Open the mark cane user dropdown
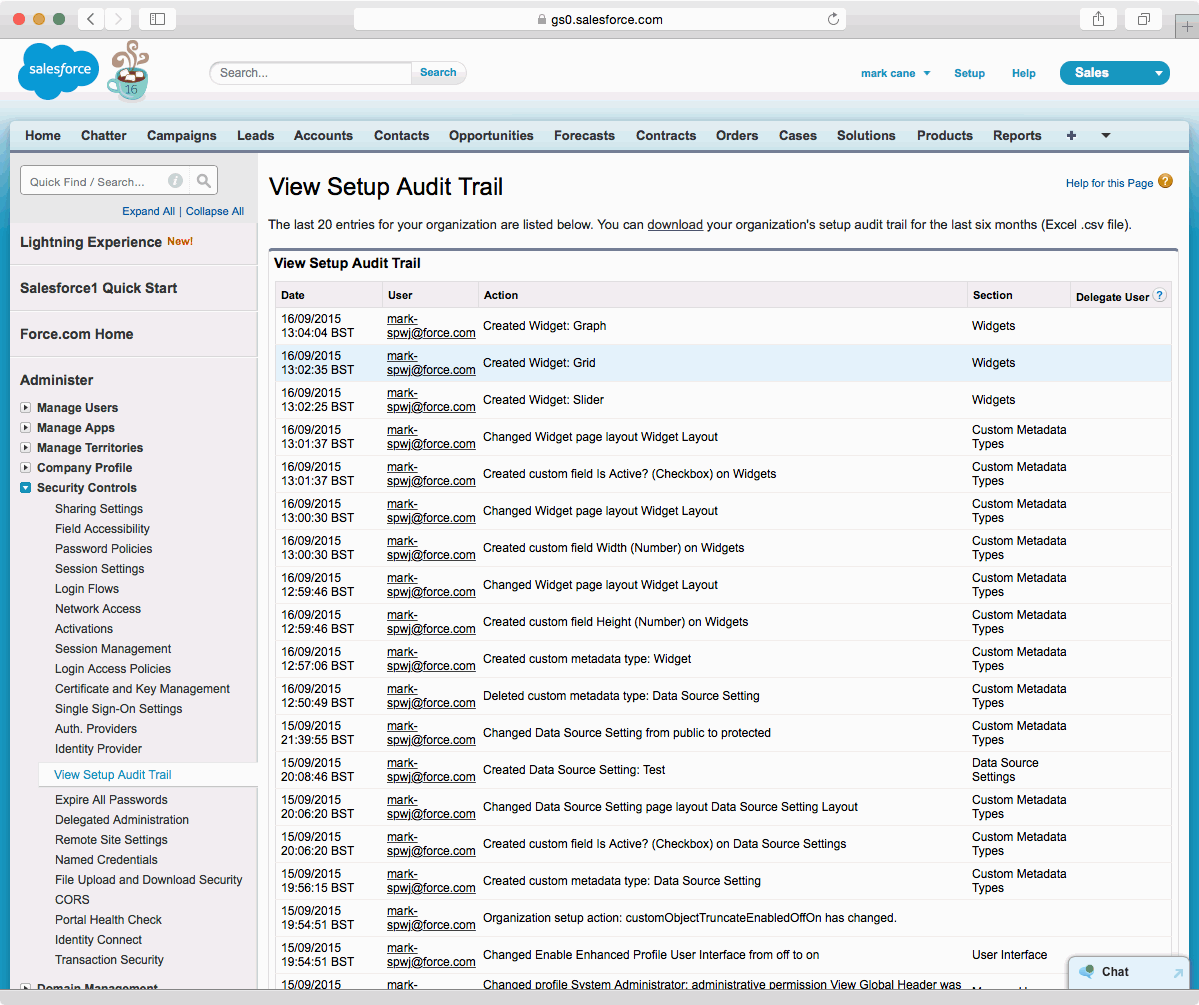The height and width of the screenshot is (1005, 1199). (895, 73)
